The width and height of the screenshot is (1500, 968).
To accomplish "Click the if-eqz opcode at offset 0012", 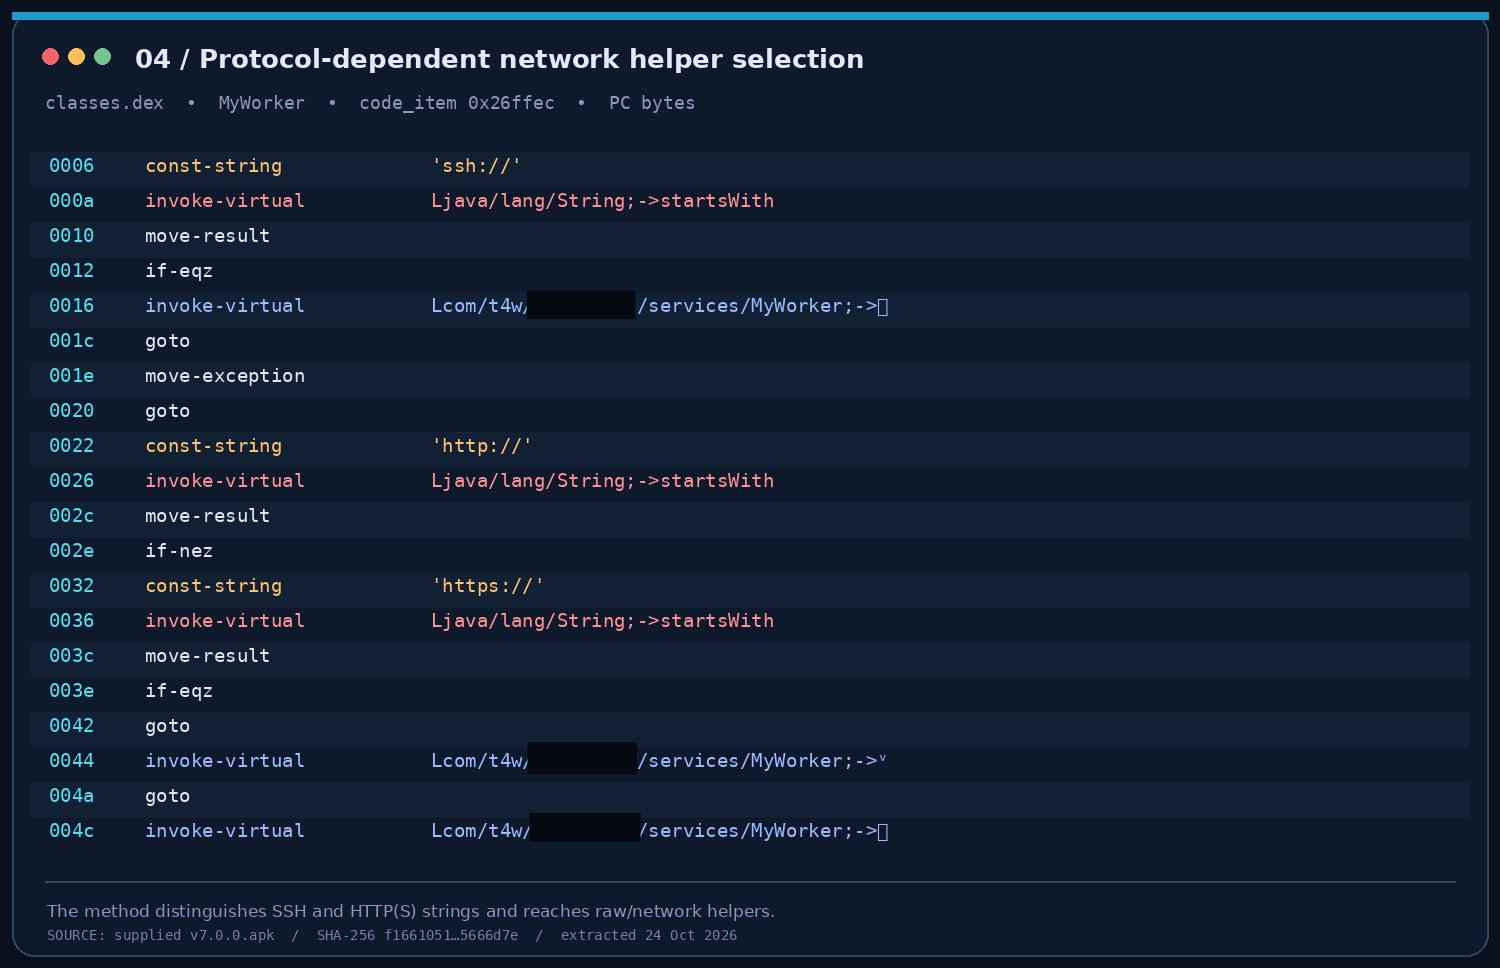I will [179, 271].
